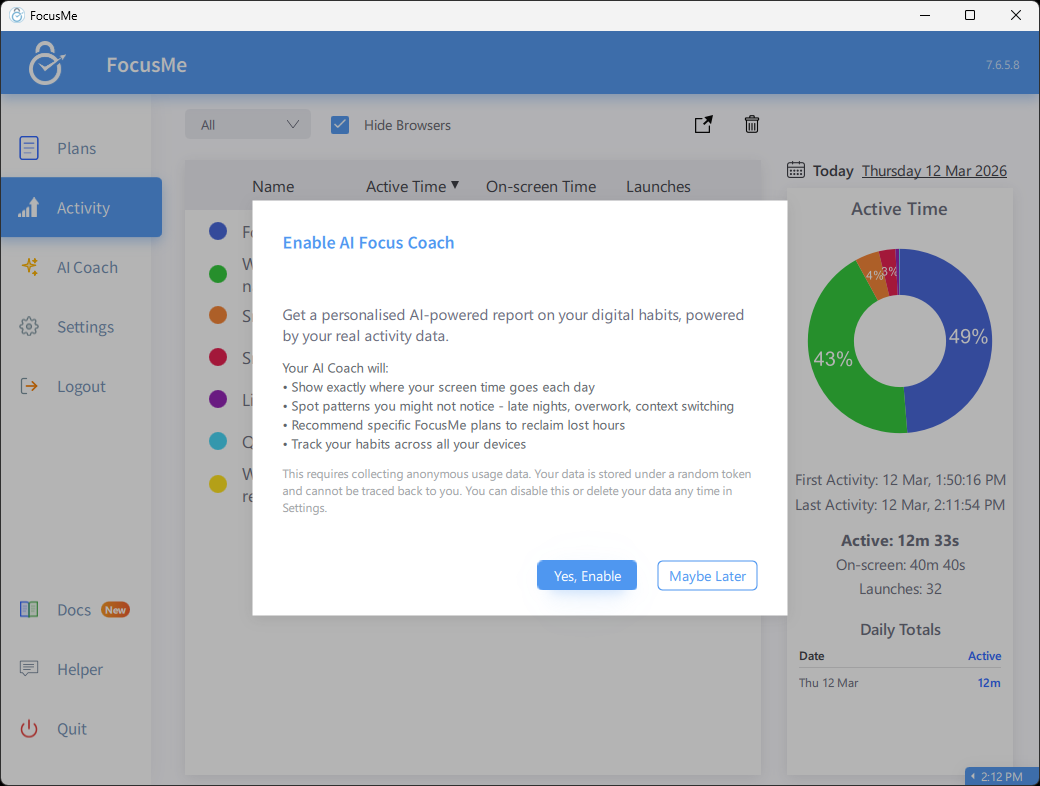Click the teal color dot in list
The image size is (1040, 786).
218,441
